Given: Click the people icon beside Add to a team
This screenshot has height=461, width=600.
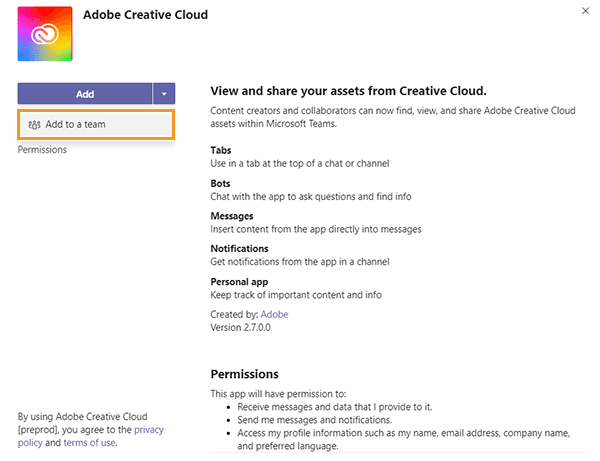Looking at the screenshot, I should point(34,125).
